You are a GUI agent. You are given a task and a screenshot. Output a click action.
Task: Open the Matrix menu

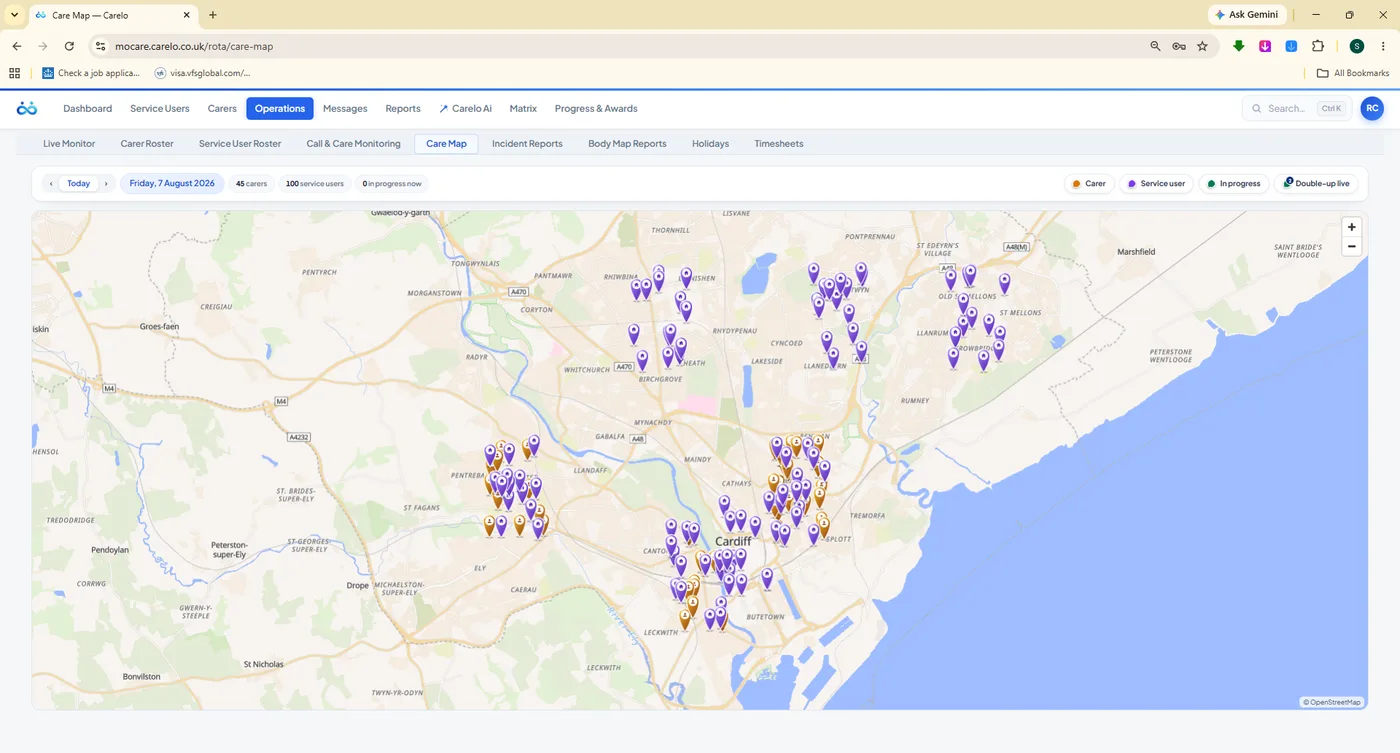[x=523, y=108]
